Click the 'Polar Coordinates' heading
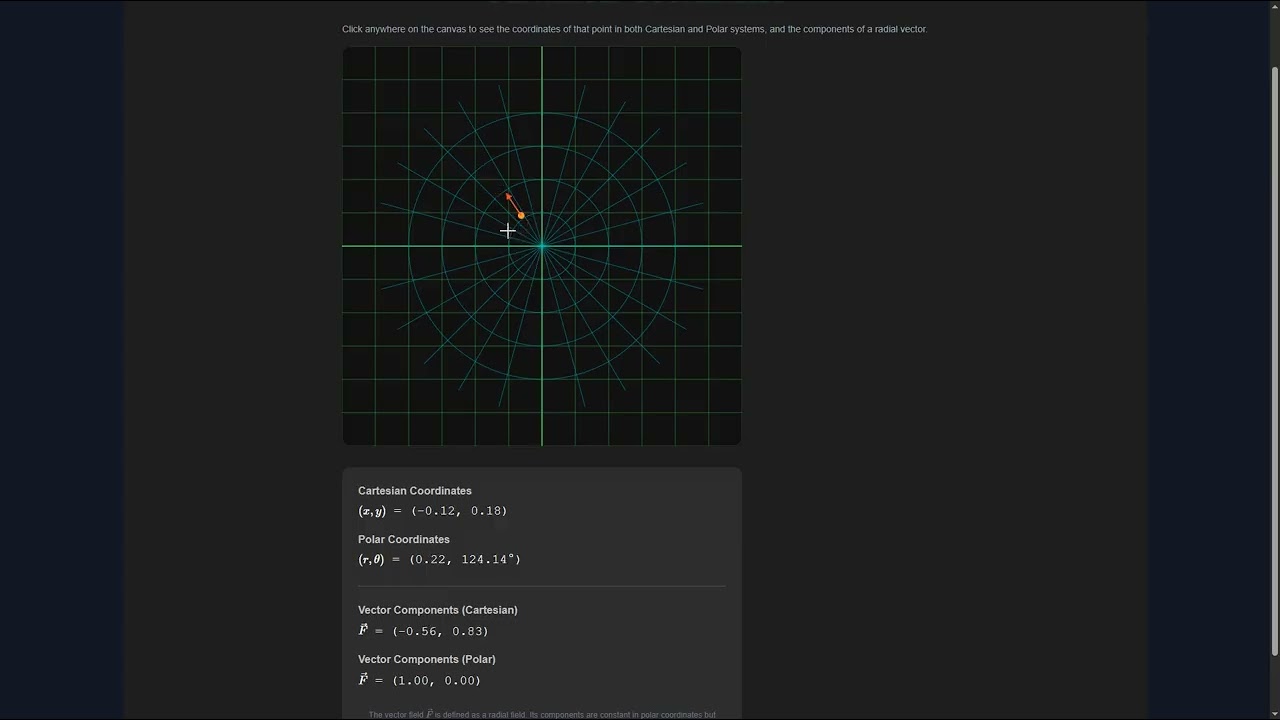 [x=404, y=540]
